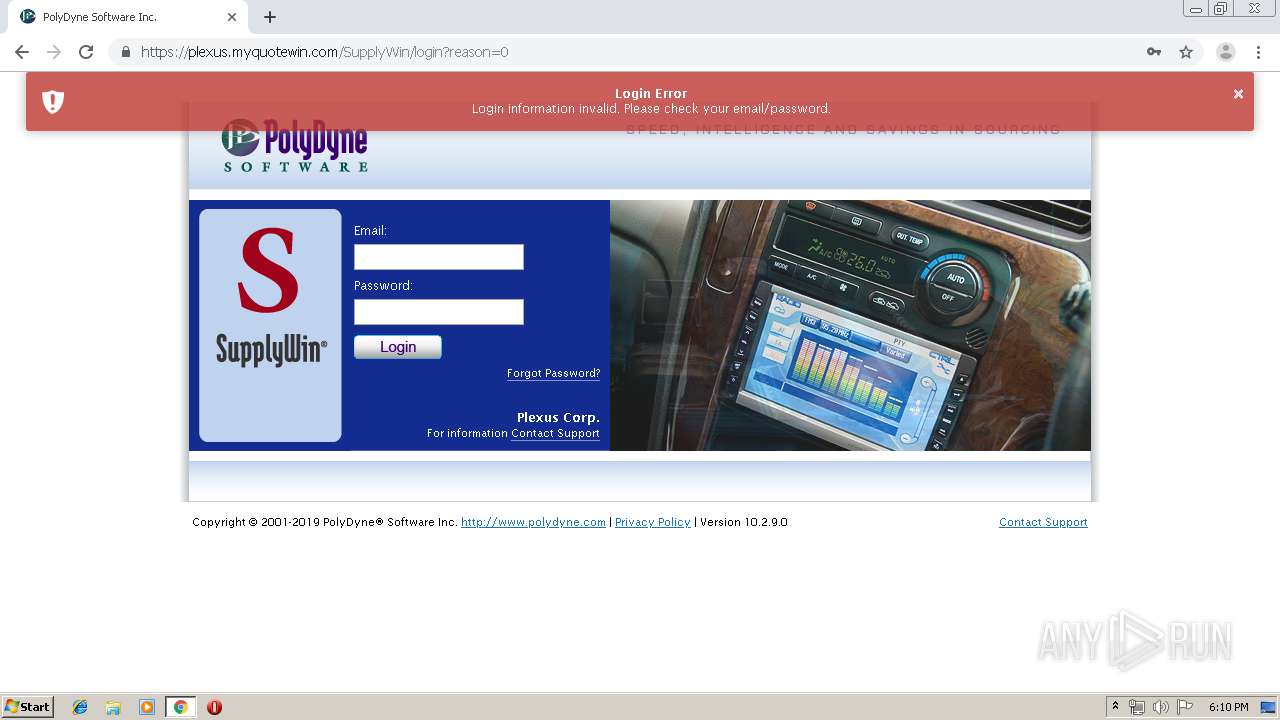This screenshot has width=1280, height=720.
Task: Launch Internet Explorer from the taskbar
Action: (x=80, y=707)
